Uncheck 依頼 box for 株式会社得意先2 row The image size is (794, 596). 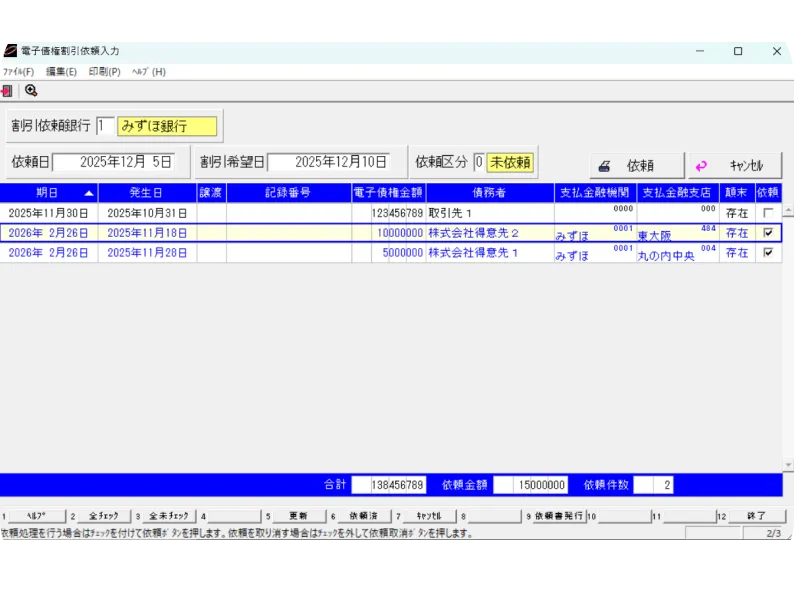coord(767,233)
